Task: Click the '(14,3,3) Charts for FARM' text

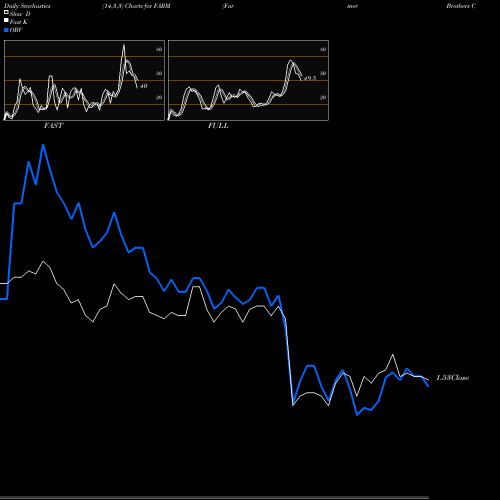Action: (x=136, y=6)
